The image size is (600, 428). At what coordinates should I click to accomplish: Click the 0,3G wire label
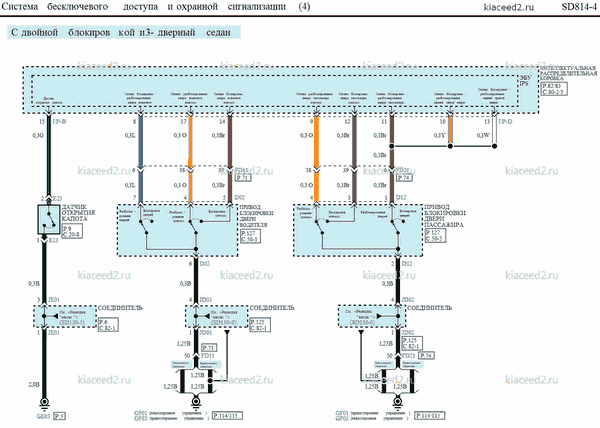point(38,135)
